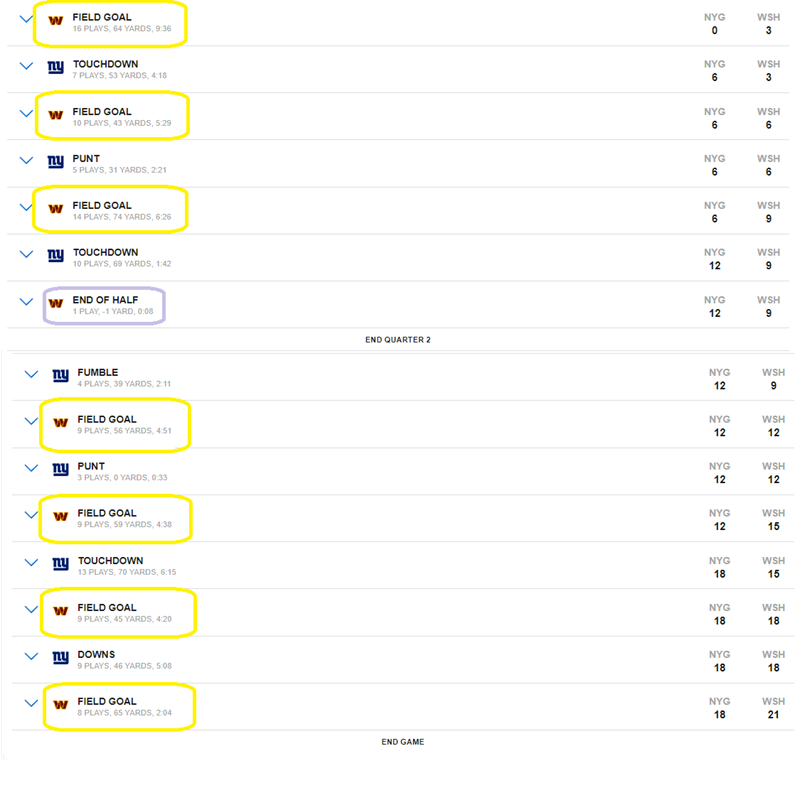Screen dimensions: 800x800
Task: Click Giants logo on the fumble drive
Action: 61,376
